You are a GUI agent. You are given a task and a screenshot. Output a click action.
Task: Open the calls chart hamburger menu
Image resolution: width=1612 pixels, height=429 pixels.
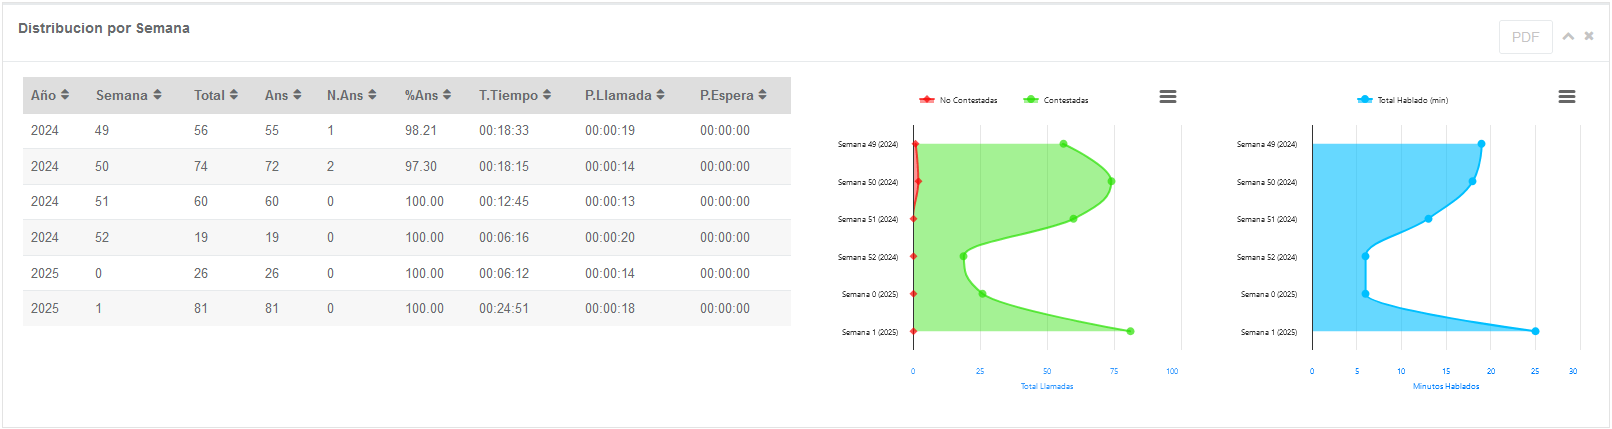tap(1167, 97)
